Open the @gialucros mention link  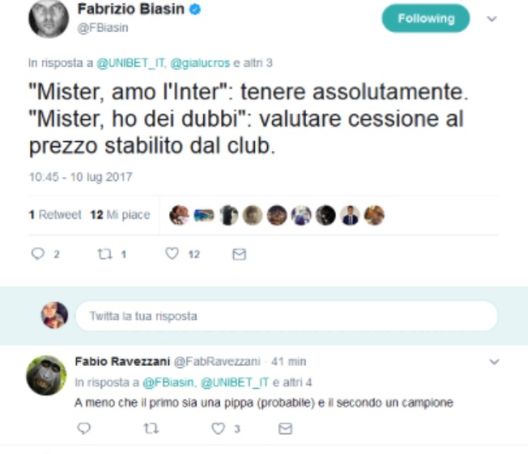(x=200, y=63)
